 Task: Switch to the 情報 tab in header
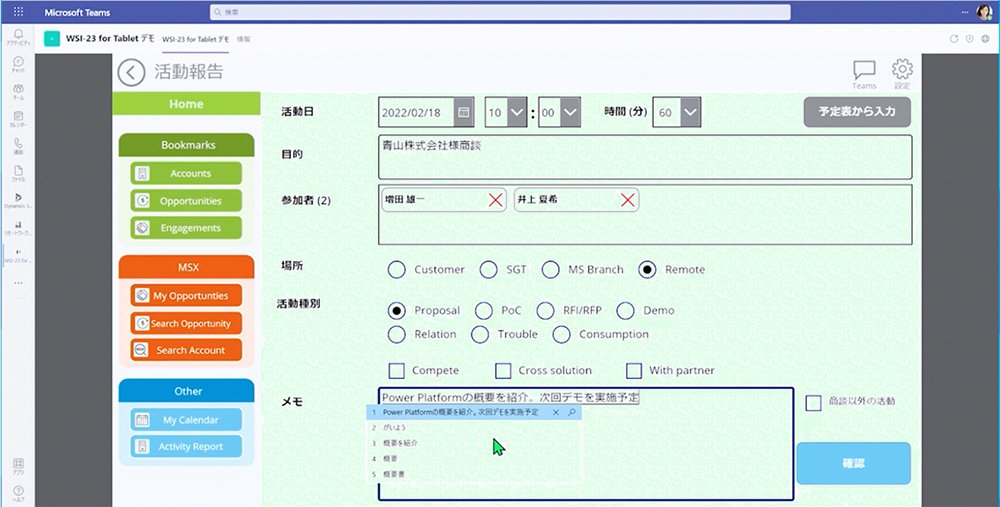[244, 40]
